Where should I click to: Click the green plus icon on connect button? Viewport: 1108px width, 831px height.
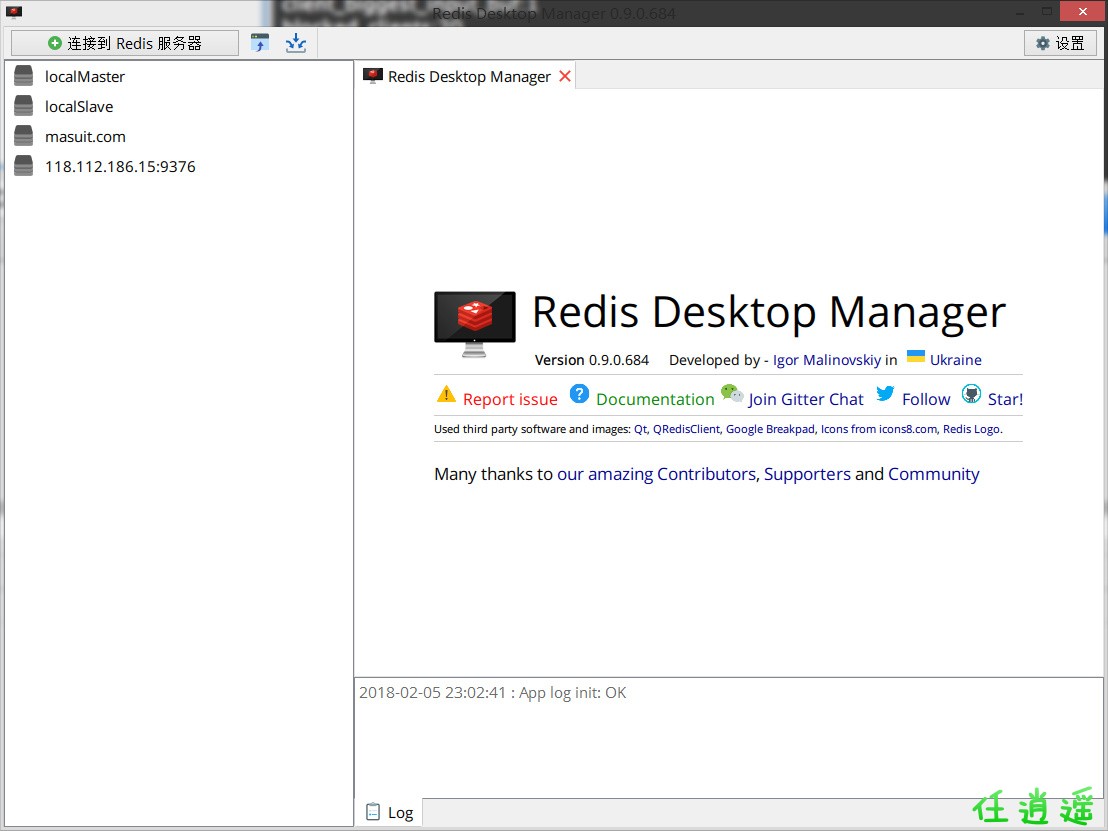point(54,43)
